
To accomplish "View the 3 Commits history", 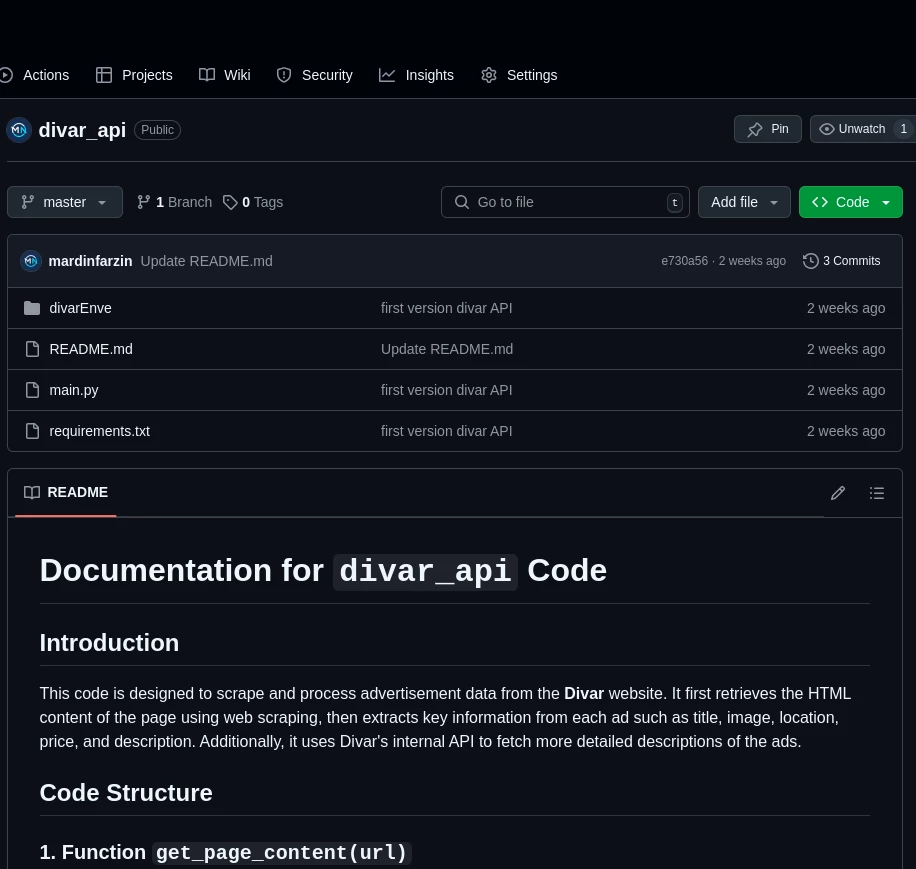I will (x=842, y=261).
